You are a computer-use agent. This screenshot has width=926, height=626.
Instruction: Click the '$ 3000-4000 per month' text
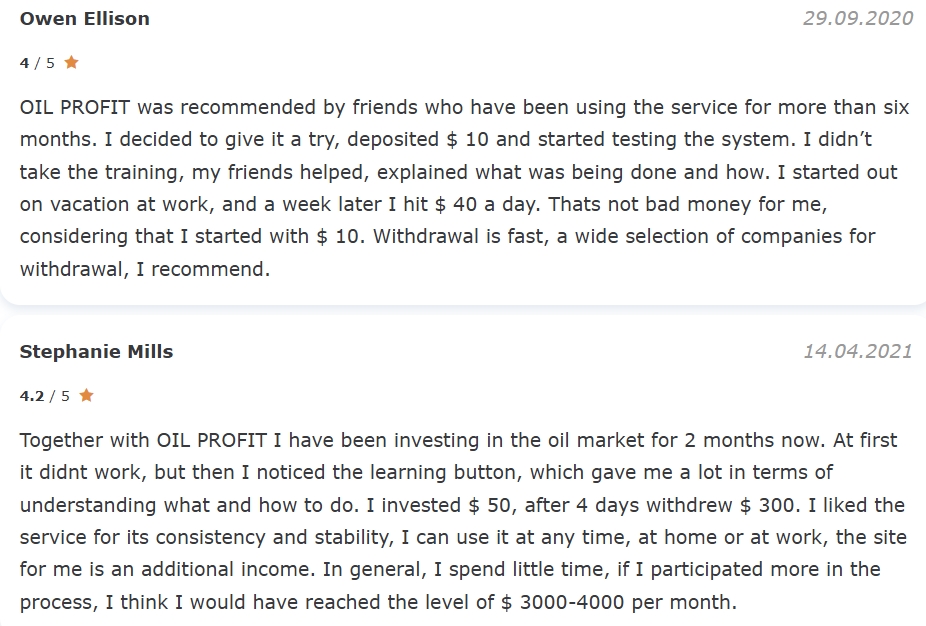[x=618, y=602]
